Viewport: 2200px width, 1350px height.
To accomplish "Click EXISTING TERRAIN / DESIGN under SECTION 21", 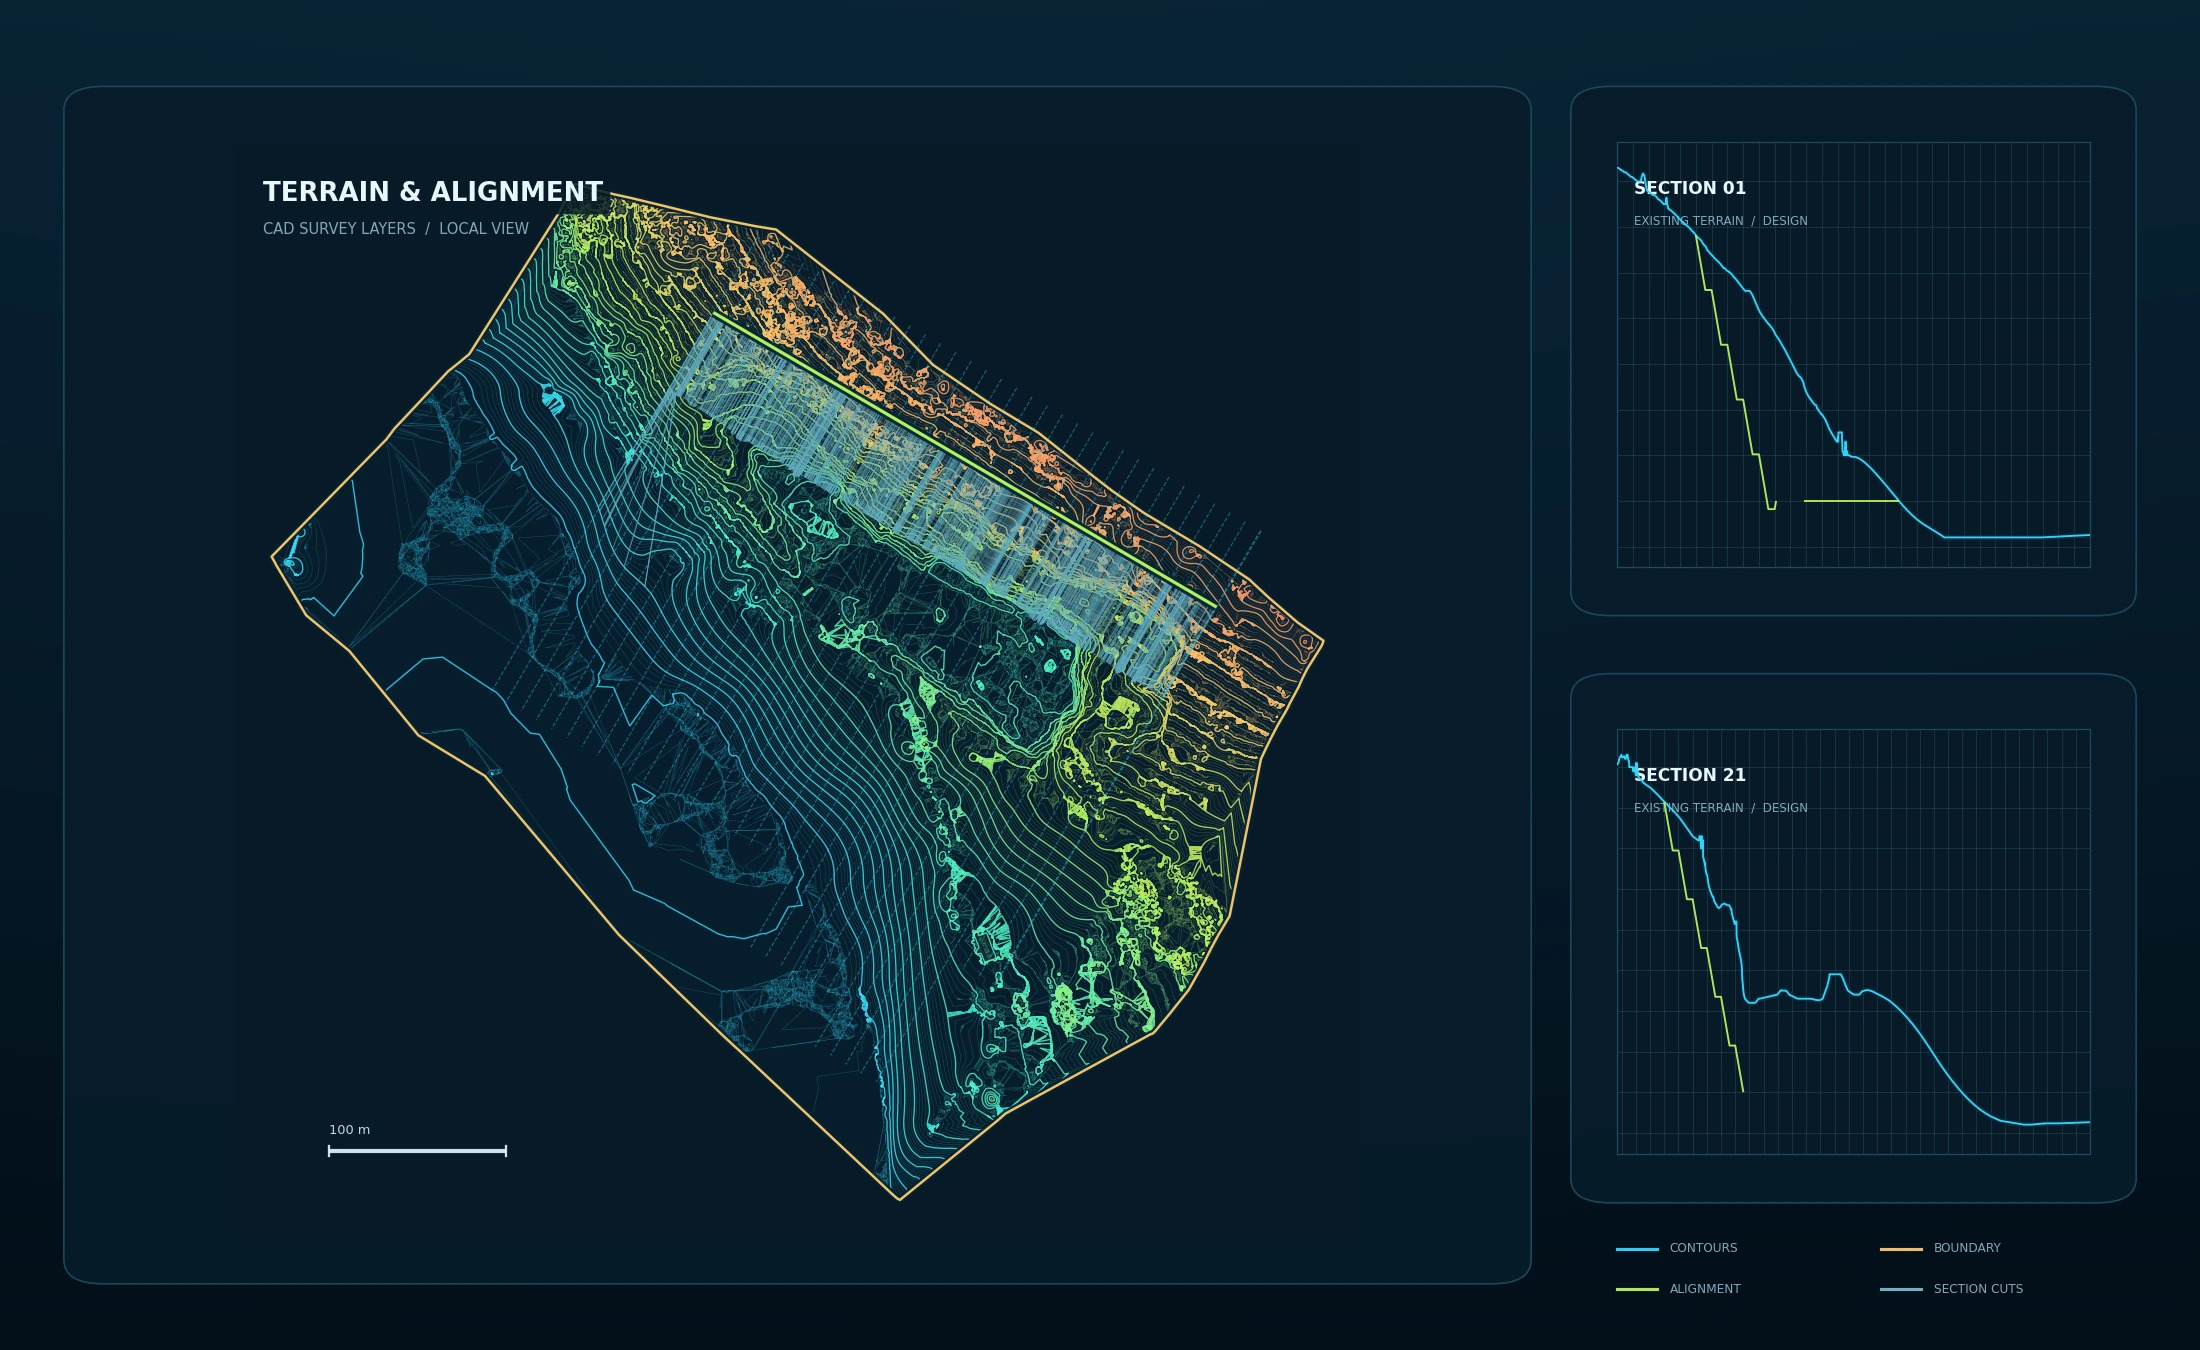I will point(1721,808).
